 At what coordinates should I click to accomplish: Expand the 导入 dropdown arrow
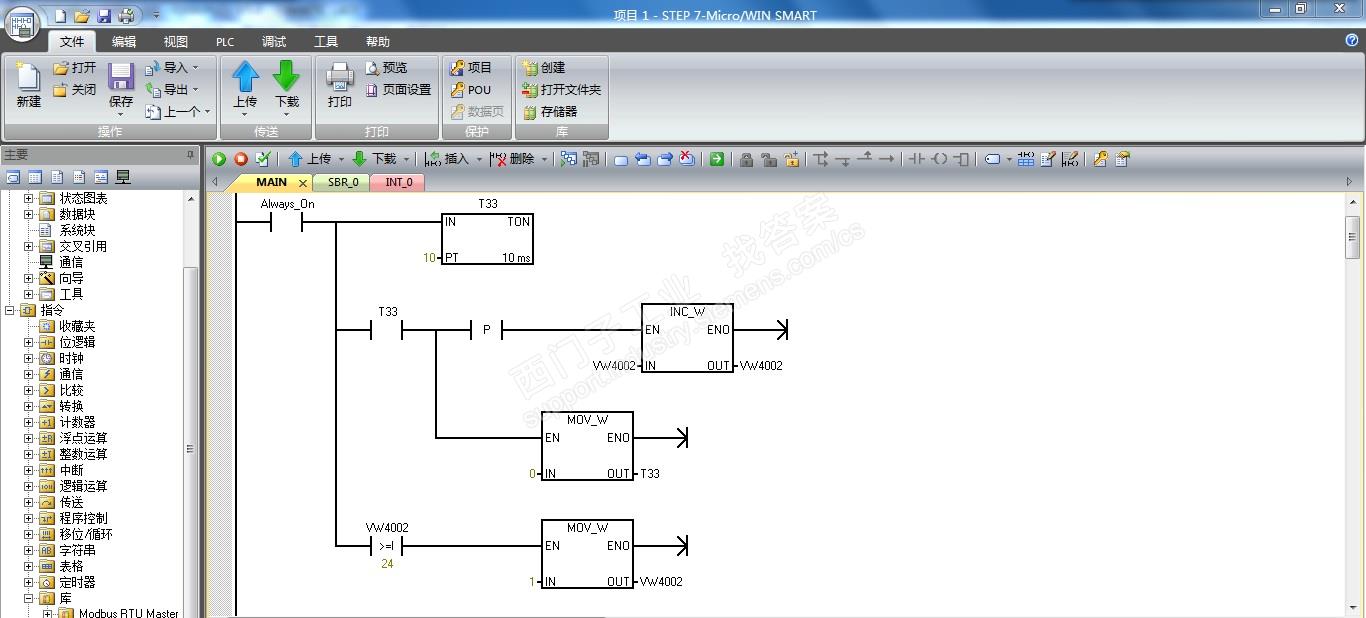click(x=195, y=68)
